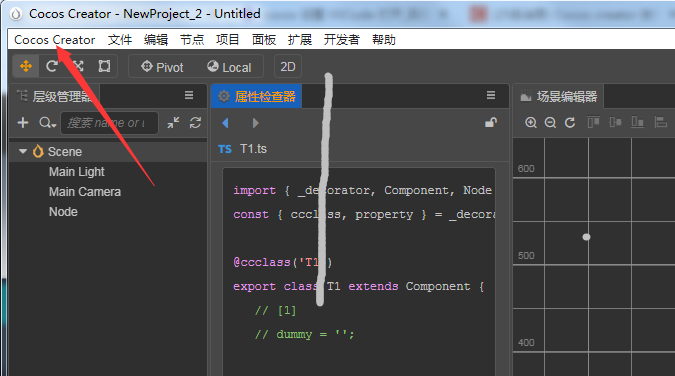Select the Move transform tool
675x376 pixels.
26,66
